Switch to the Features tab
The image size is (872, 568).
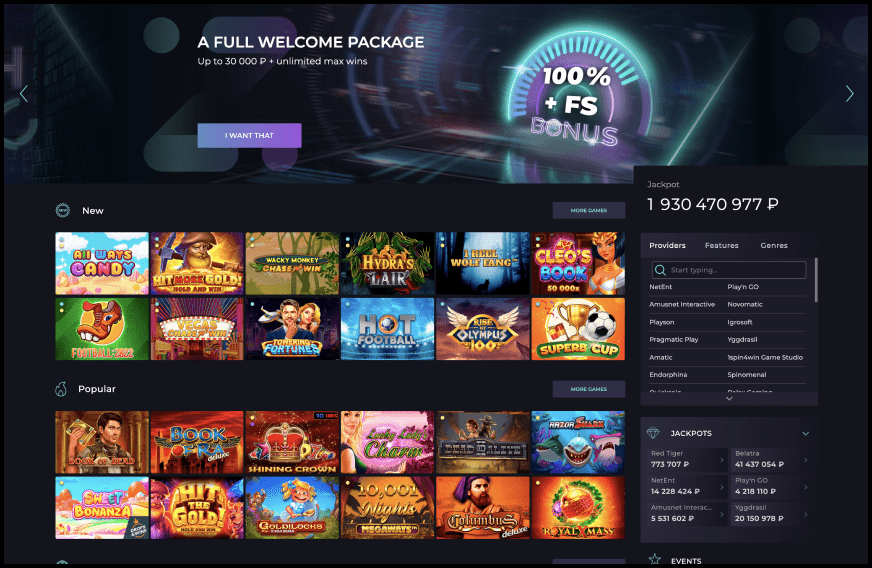click(721, 245)
